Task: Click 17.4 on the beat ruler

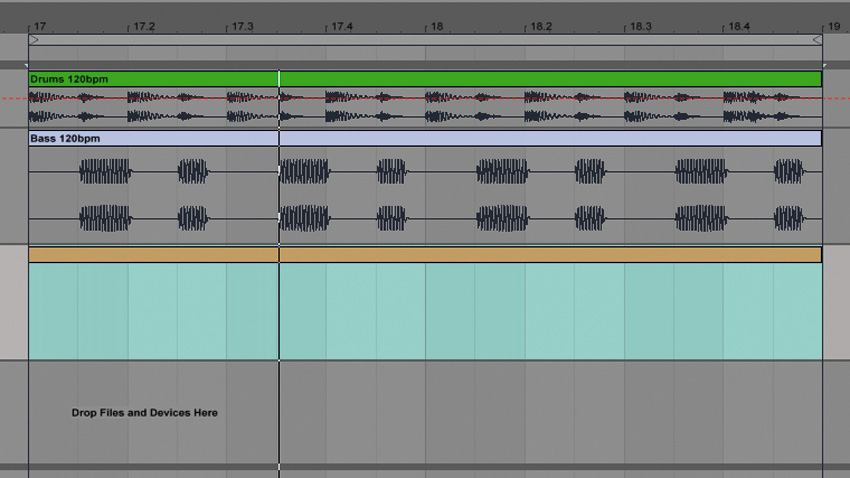Action: pyautogui.click(x=342, y=26)
